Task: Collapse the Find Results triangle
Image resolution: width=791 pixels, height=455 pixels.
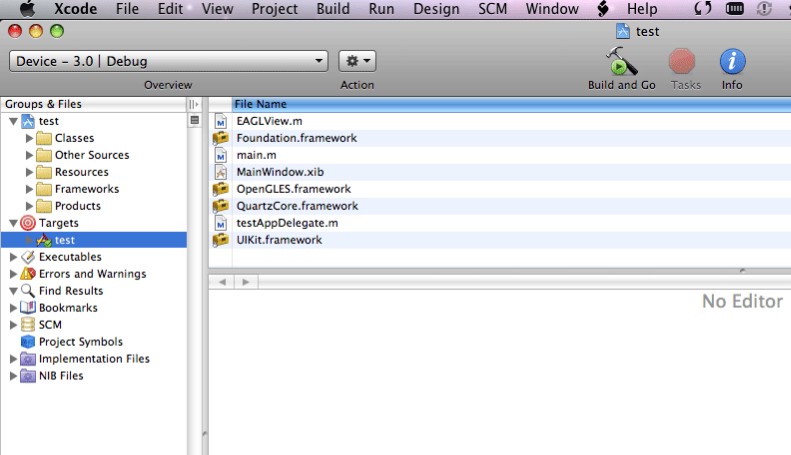Action: (14, 291)
